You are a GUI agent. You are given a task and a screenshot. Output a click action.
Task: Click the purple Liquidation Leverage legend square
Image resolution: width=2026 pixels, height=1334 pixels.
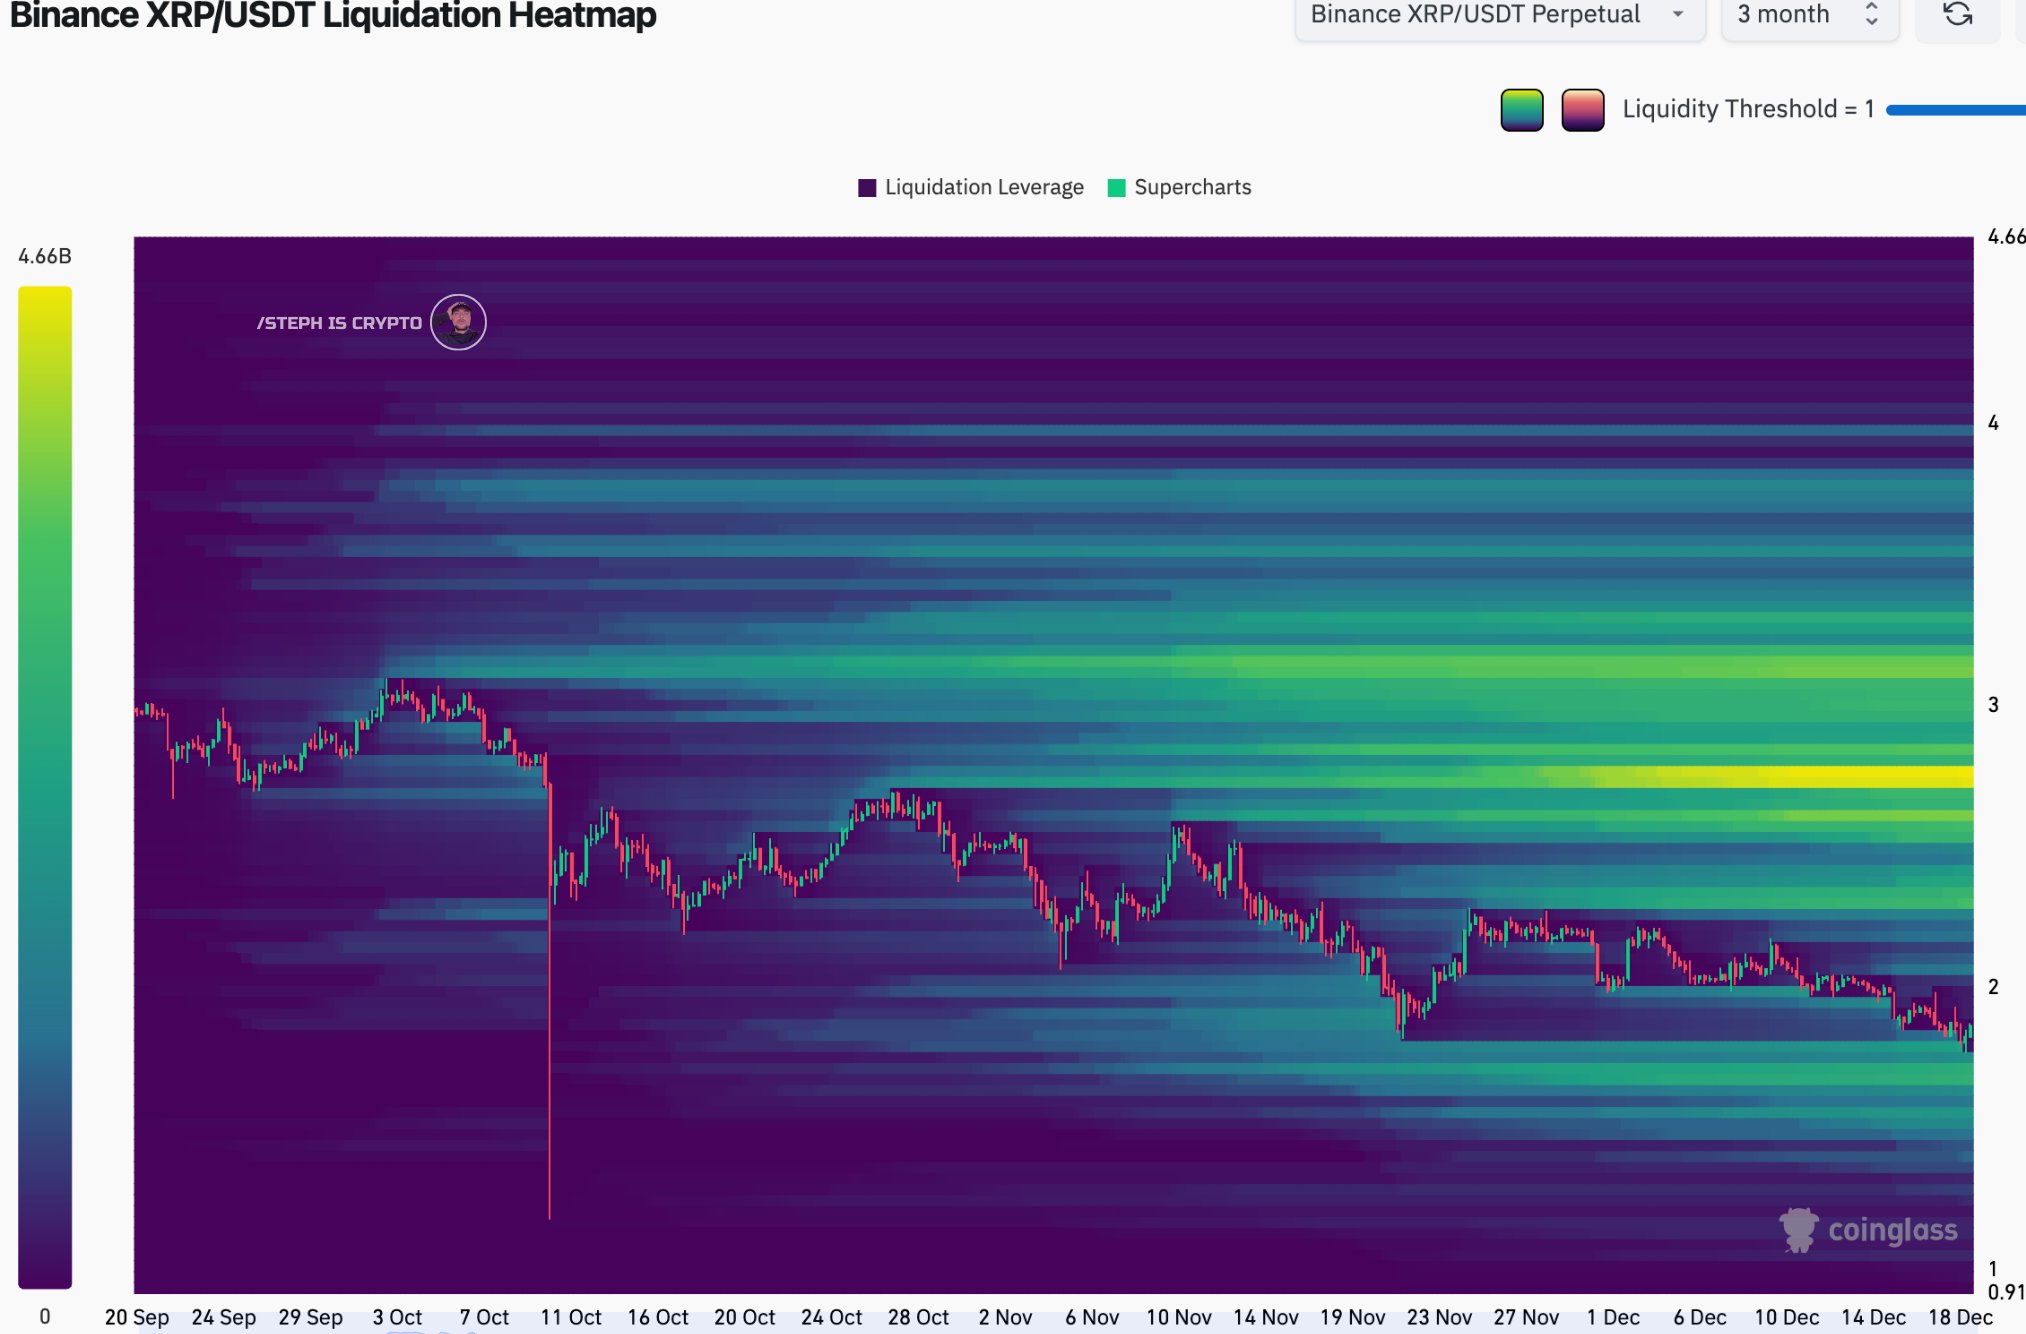pyautogui.click(x=866, y=187)
